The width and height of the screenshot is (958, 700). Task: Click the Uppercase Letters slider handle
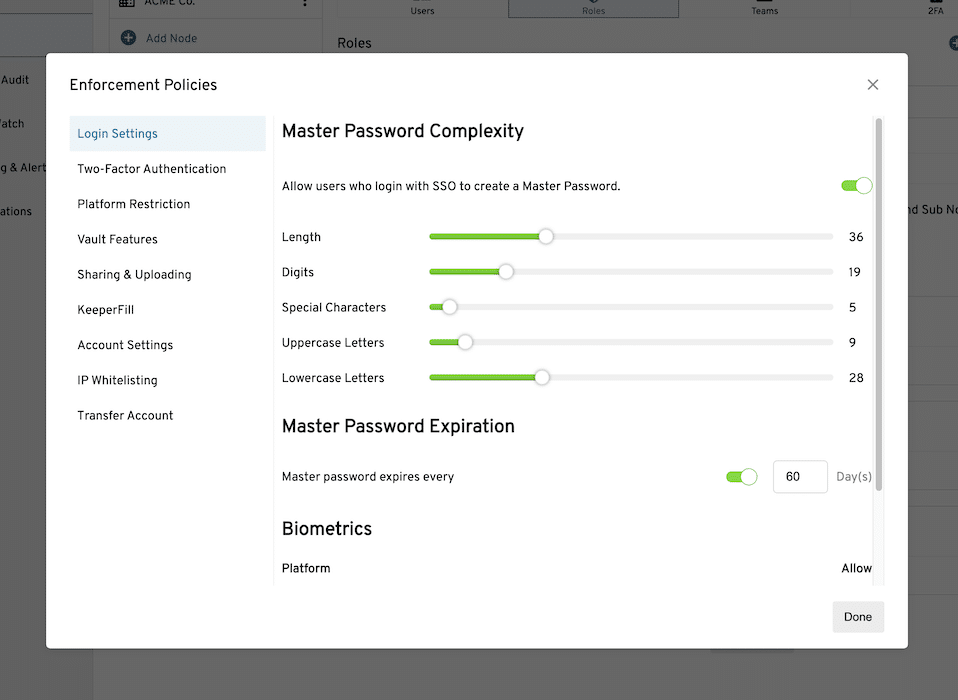pos(465,342)
